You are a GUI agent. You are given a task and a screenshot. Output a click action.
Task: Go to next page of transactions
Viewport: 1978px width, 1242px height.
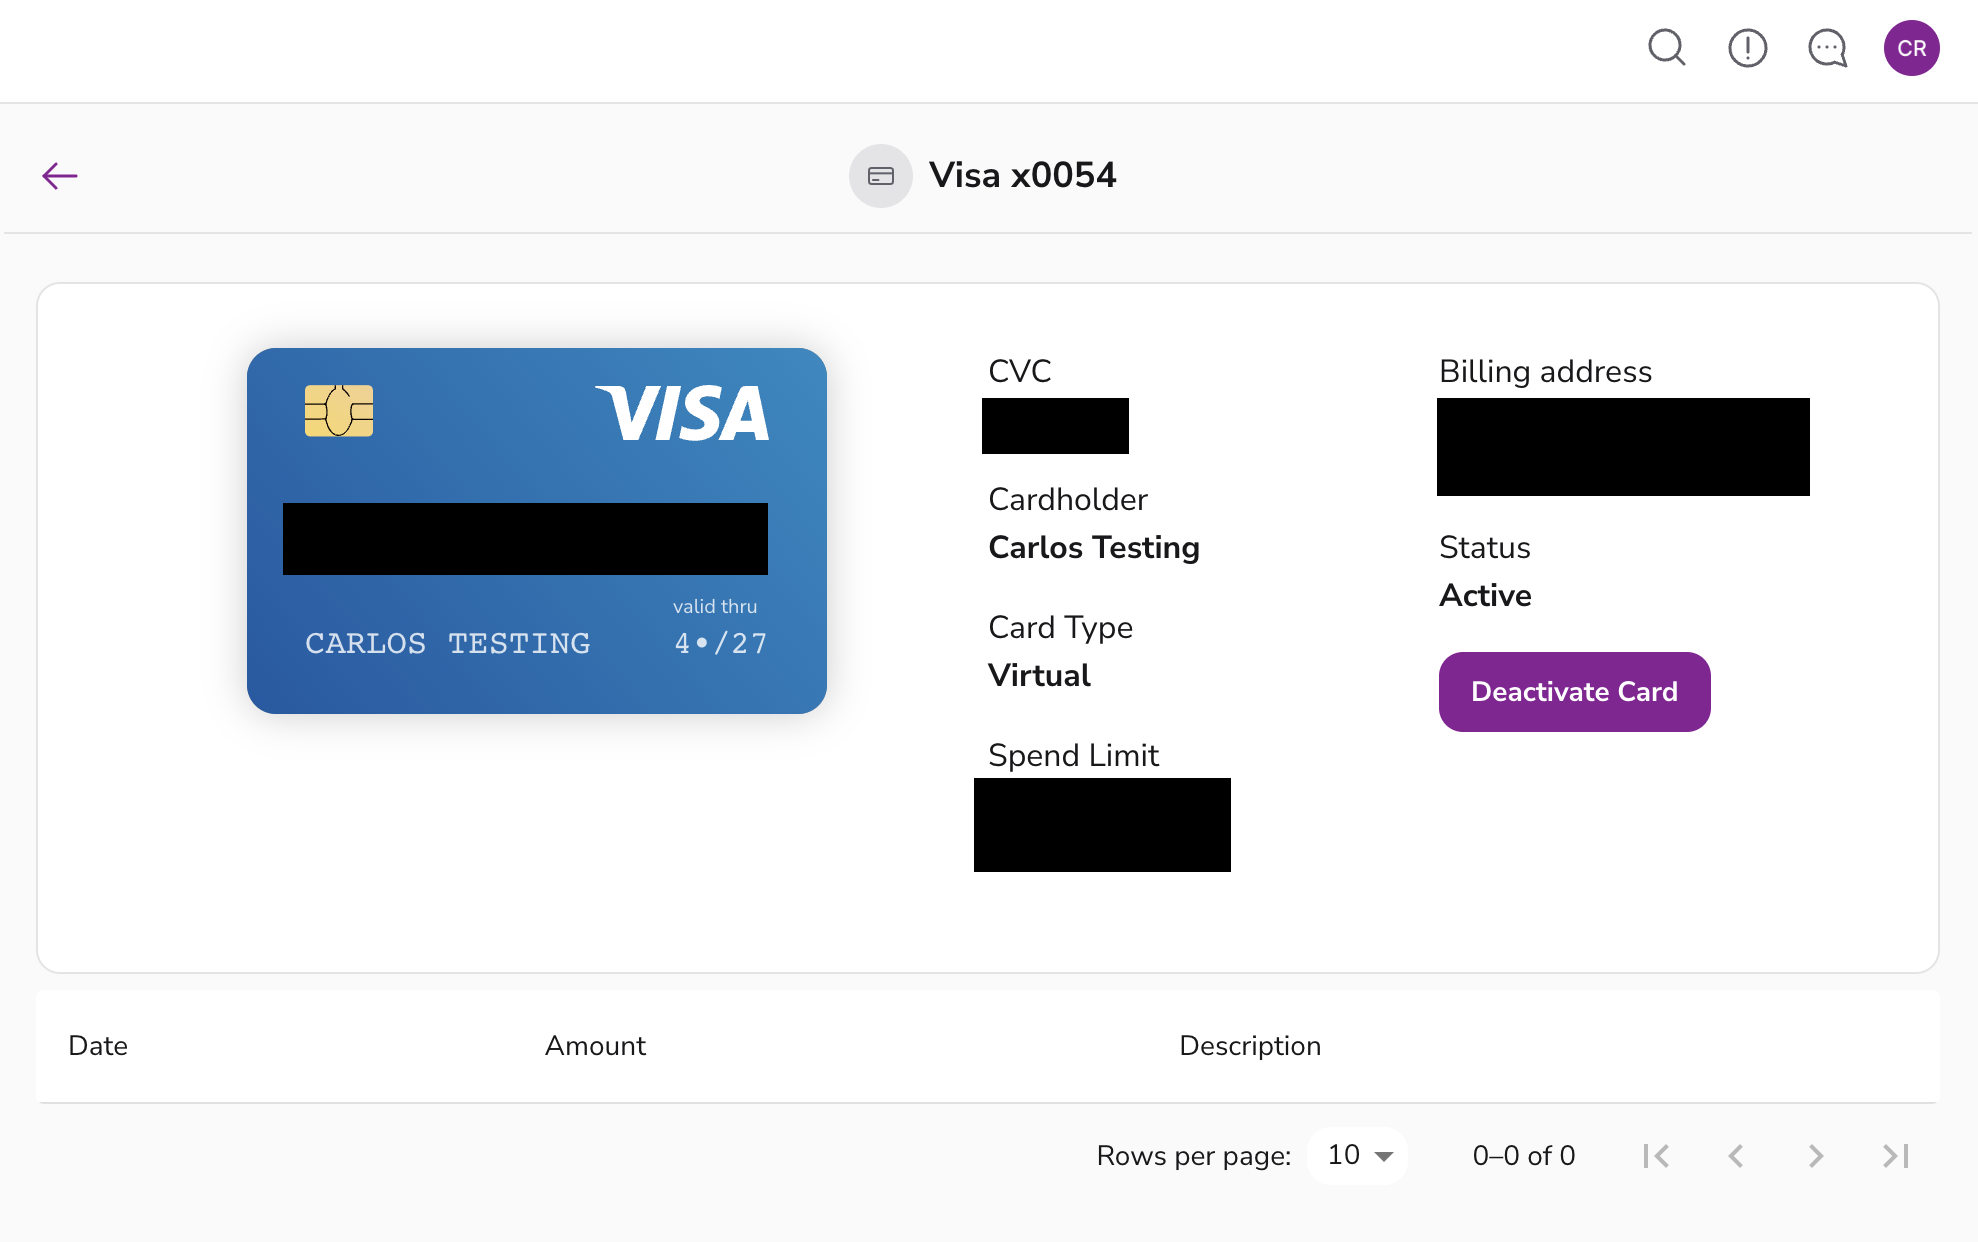1816,1156
